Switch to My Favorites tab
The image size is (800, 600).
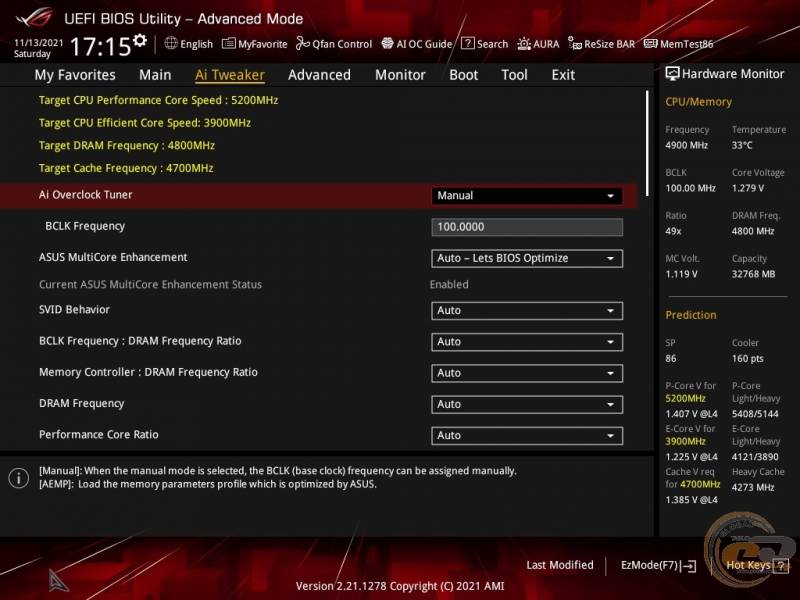point(75,75)
